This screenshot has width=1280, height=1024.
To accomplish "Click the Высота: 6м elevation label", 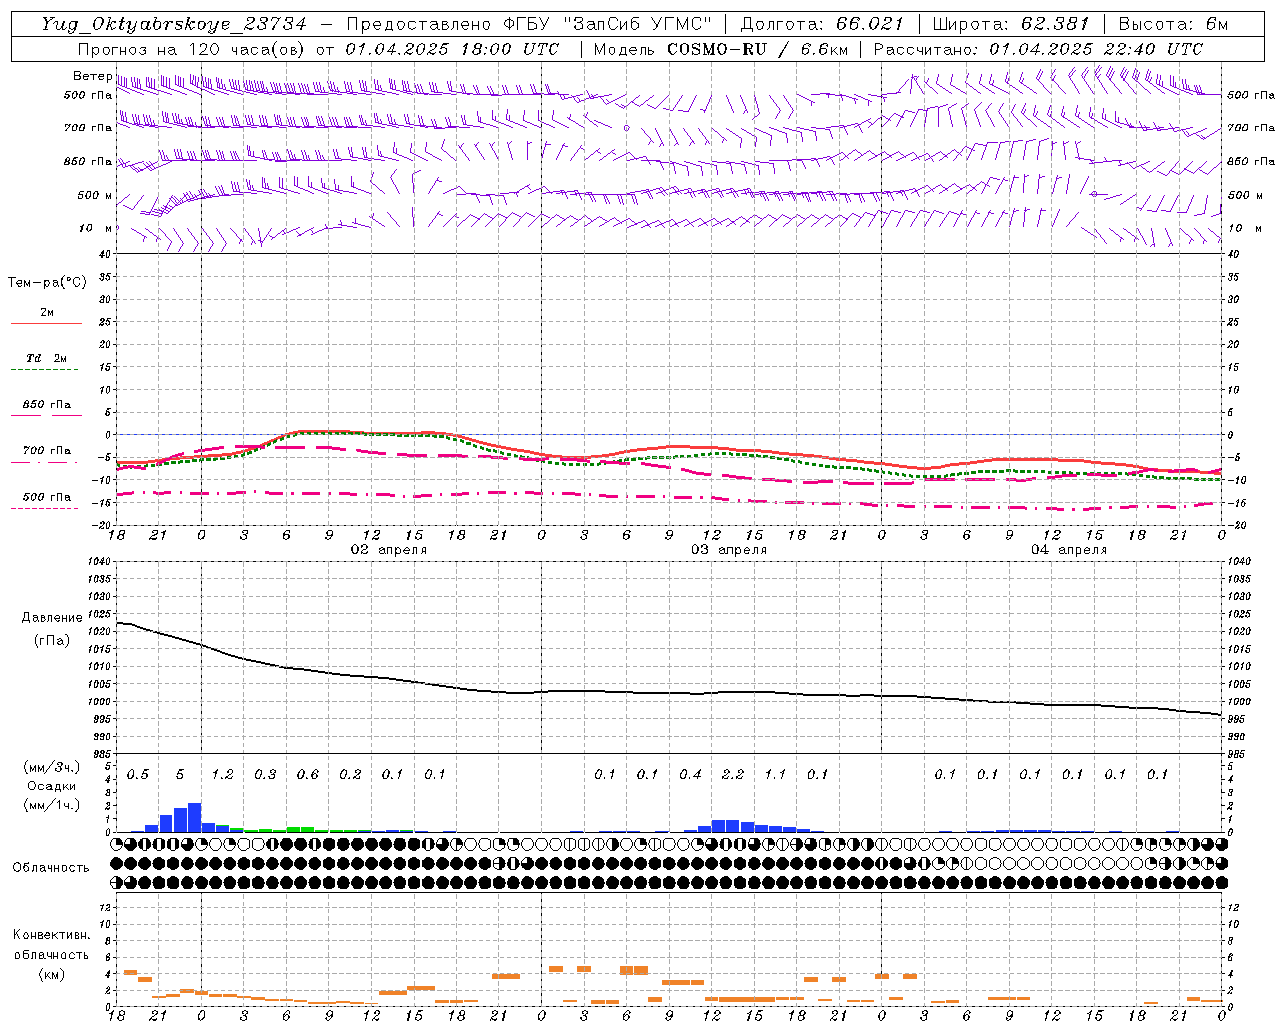I will pos(1173,24).
